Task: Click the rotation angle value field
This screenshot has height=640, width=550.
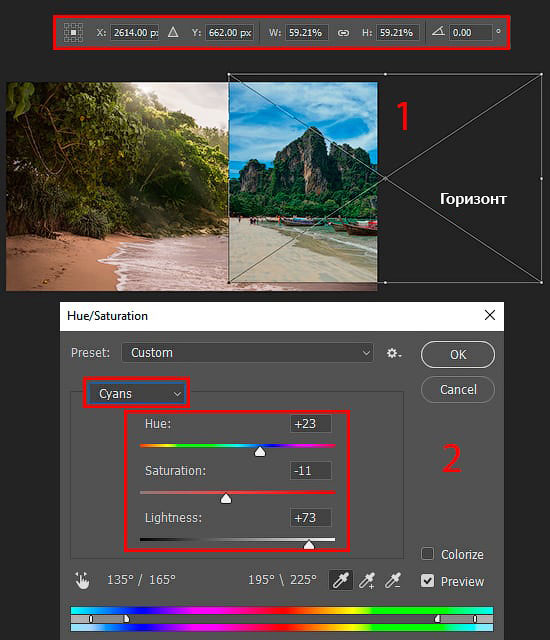Action: [470, 33]
